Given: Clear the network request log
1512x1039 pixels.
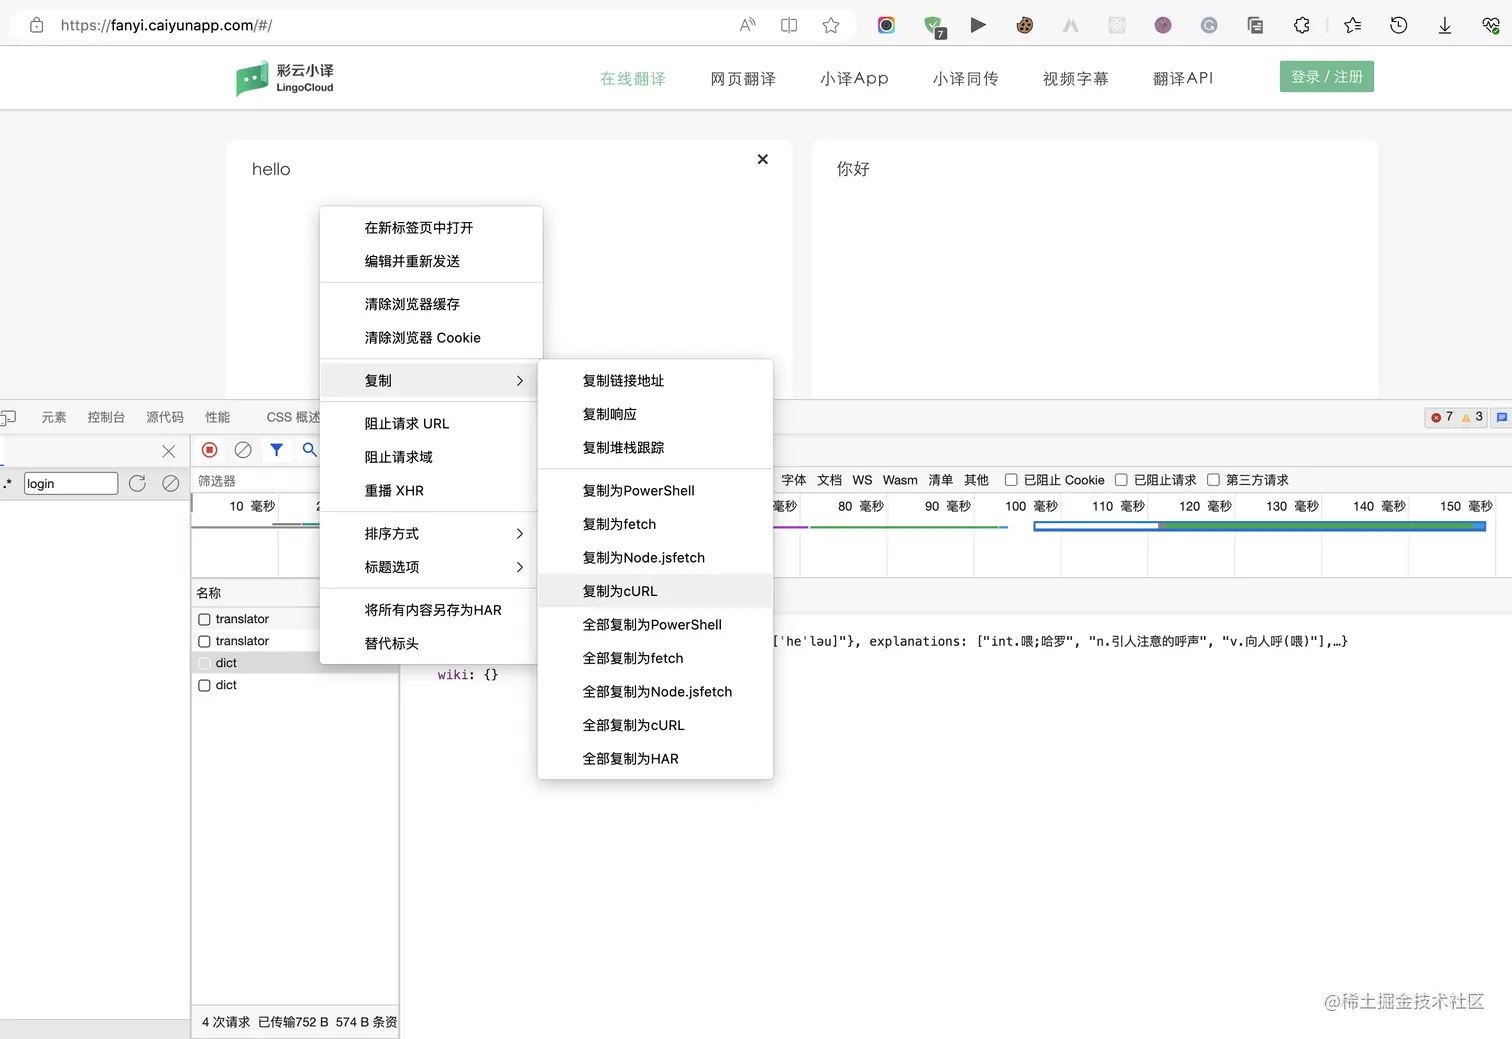Looking at the screenshot, I should click(x=243, y=450).
